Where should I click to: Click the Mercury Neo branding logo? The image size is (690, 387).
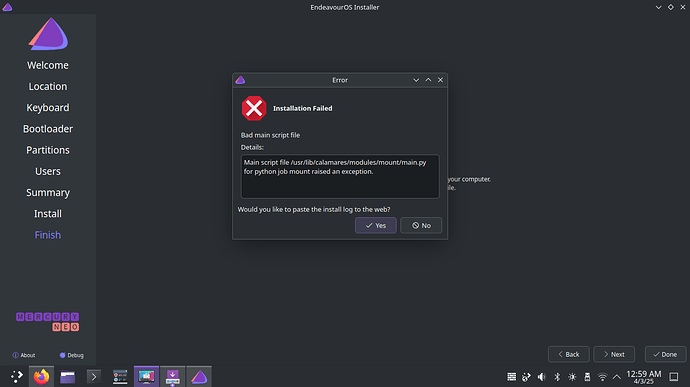pos(48,322)
